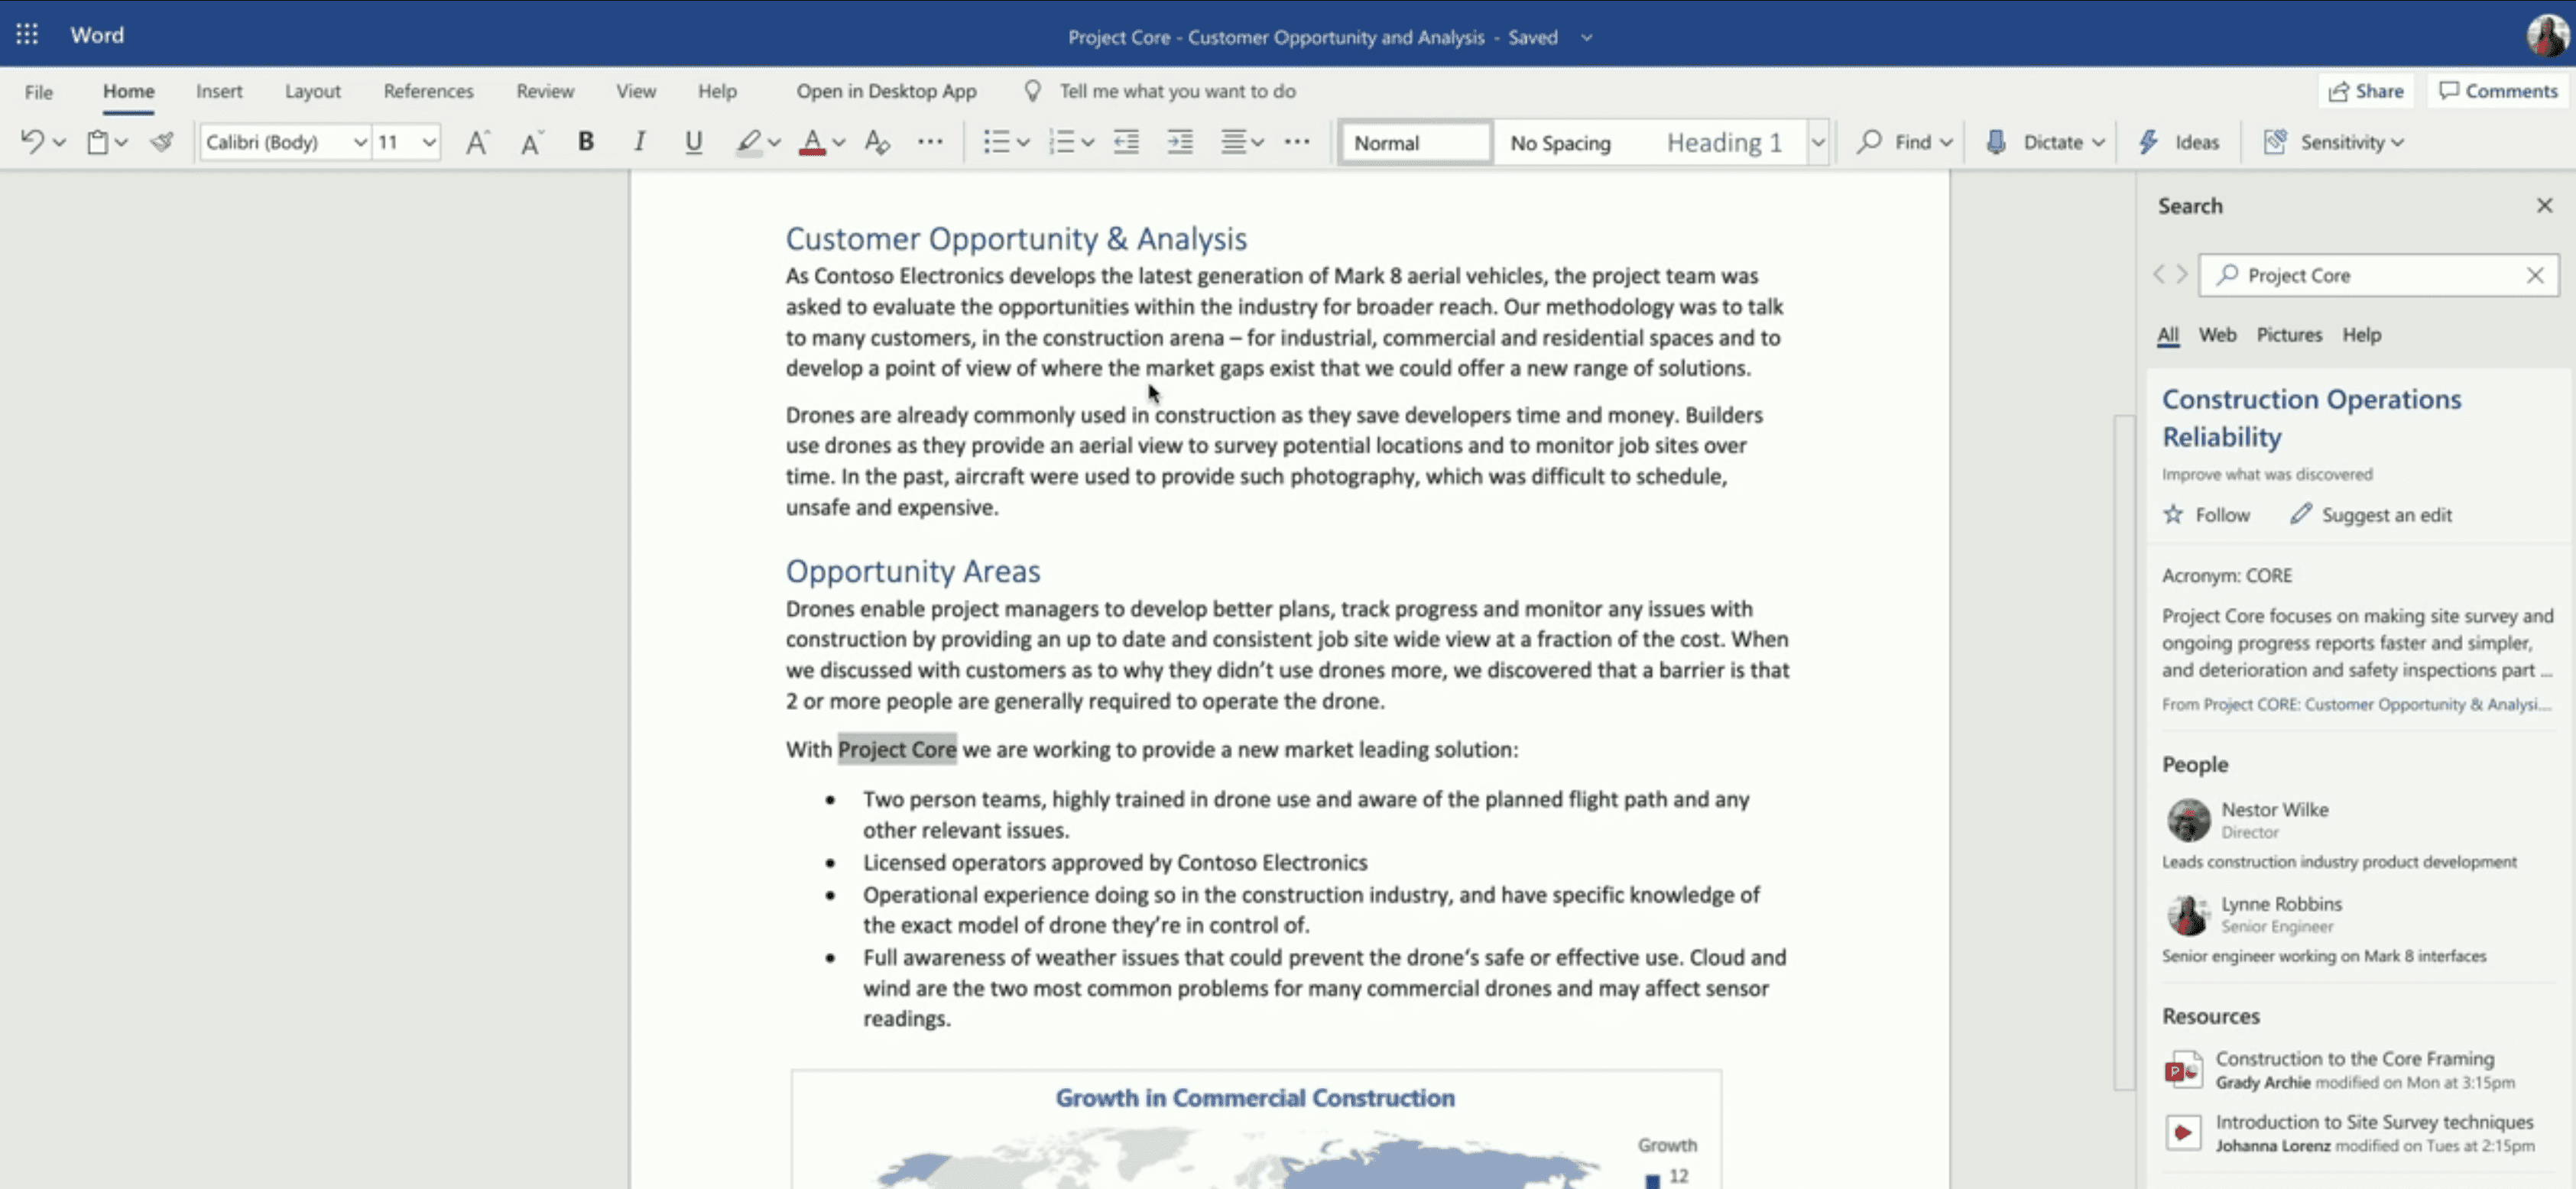Image resolution: width=2576 pixels, height=1189 pixels.
Task: Select the Normal style
Action: (1415, 142)
